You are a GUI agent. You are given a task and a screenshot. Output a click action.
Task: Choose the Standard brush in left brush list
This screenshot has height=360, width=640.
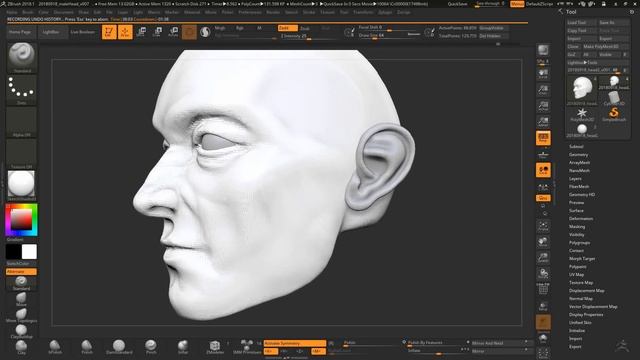[21, 282]
